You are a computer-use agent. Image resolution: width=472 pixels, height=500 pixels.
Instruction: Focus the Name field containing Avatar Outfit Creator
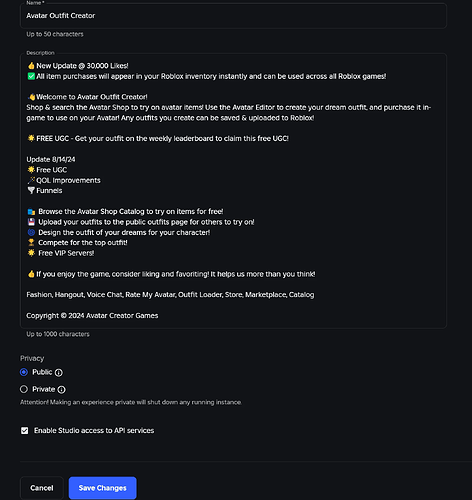tap(233, 16)
